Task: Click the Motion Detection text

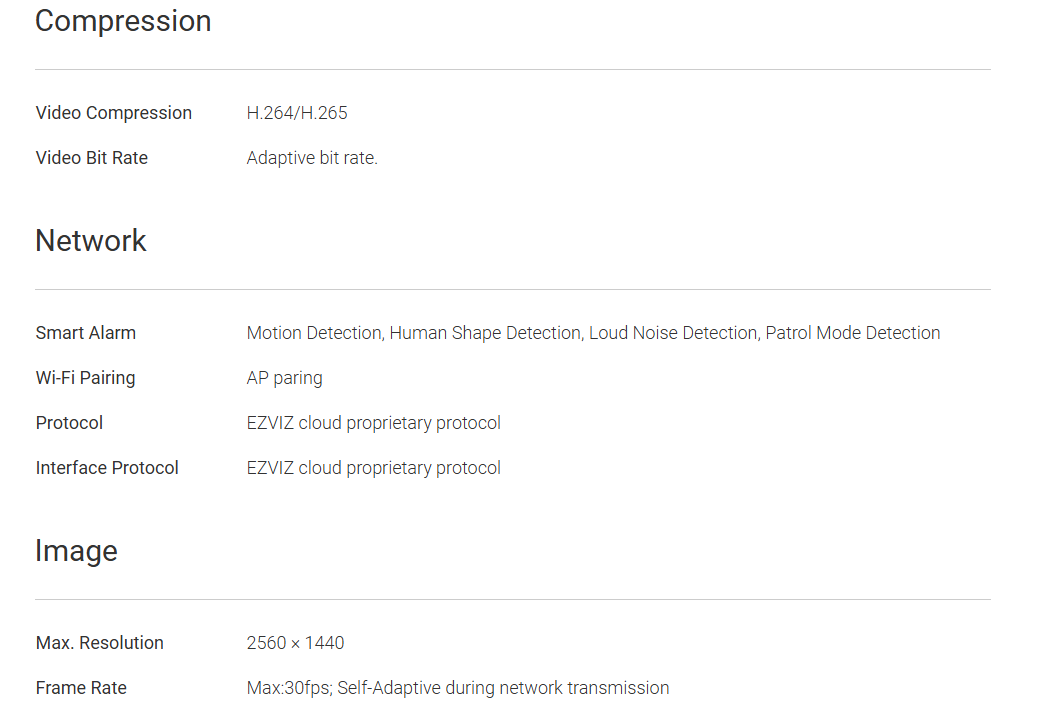Action: 314,333
